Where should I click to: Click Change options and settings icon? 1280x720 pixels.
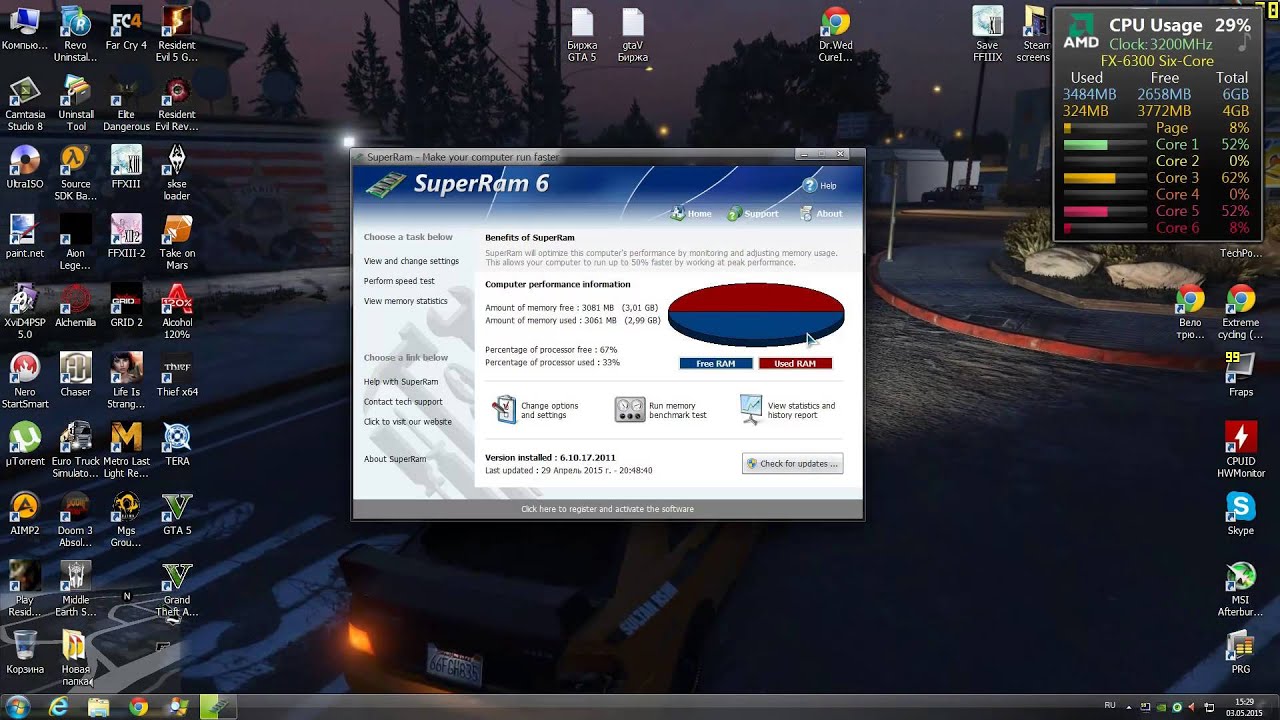(x=505, y=409)
